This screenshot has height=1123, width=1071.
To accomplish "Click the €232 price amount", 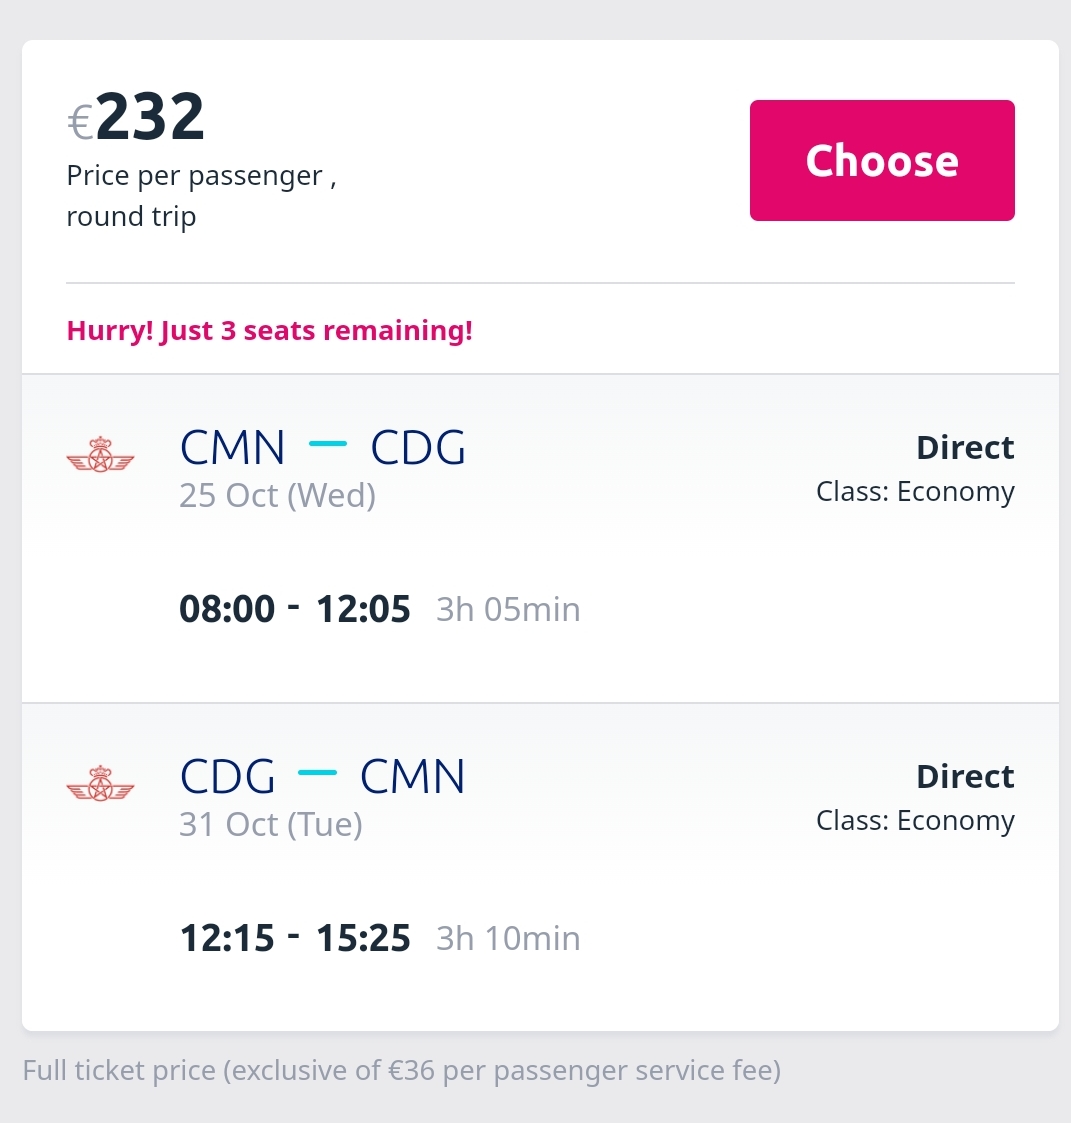I will tap(136, 116).
